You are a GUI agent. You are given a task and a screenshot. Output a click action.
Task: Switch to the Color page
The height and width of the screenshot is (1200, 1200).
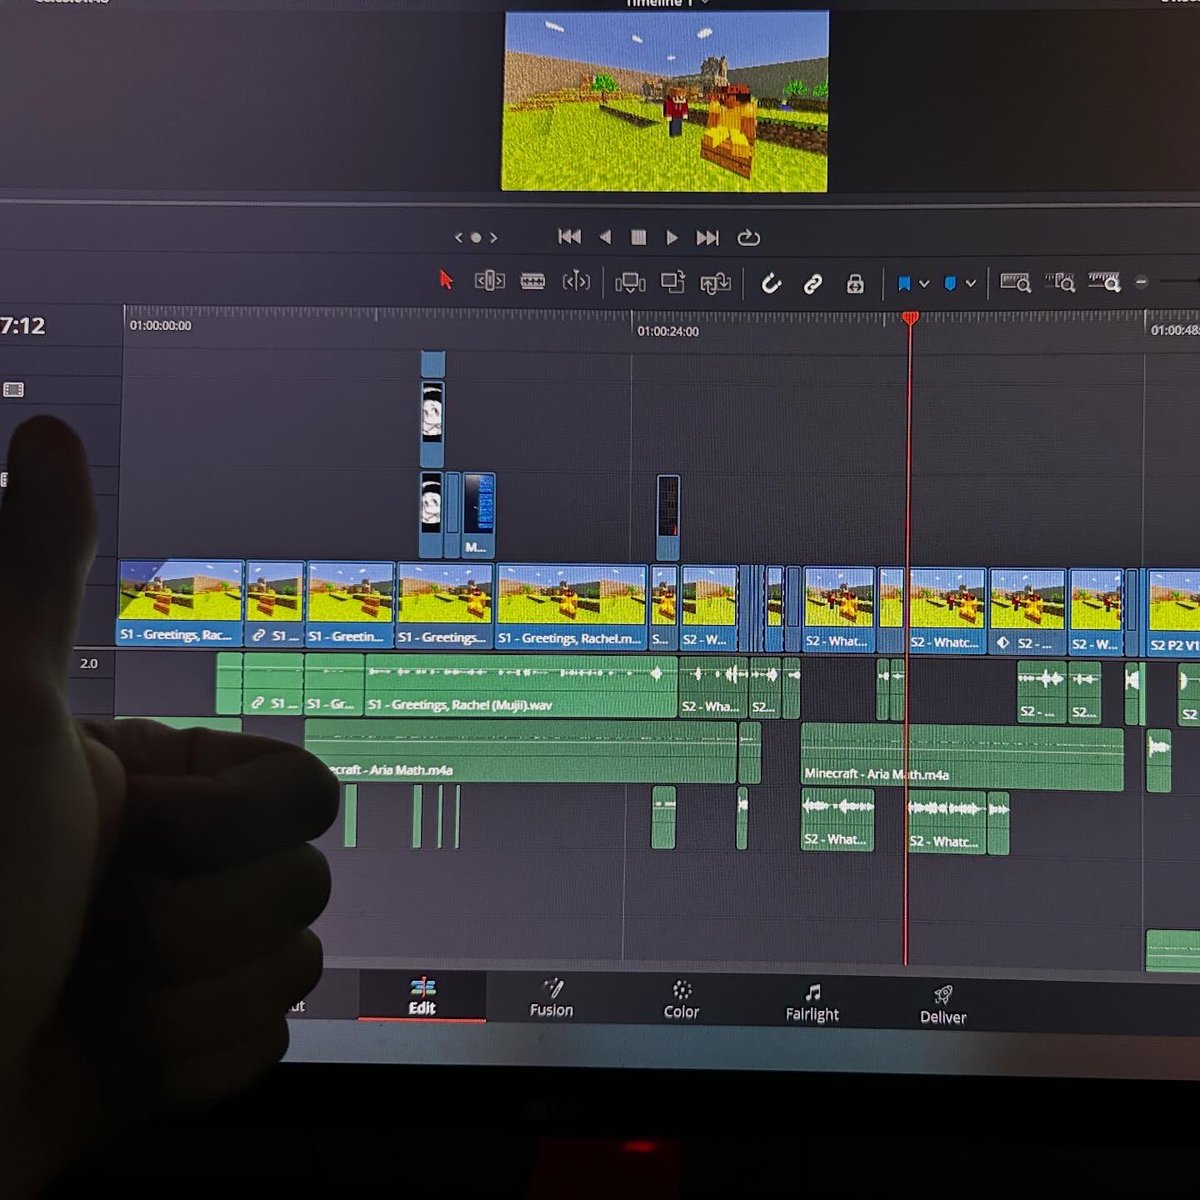coord(682,1000)
